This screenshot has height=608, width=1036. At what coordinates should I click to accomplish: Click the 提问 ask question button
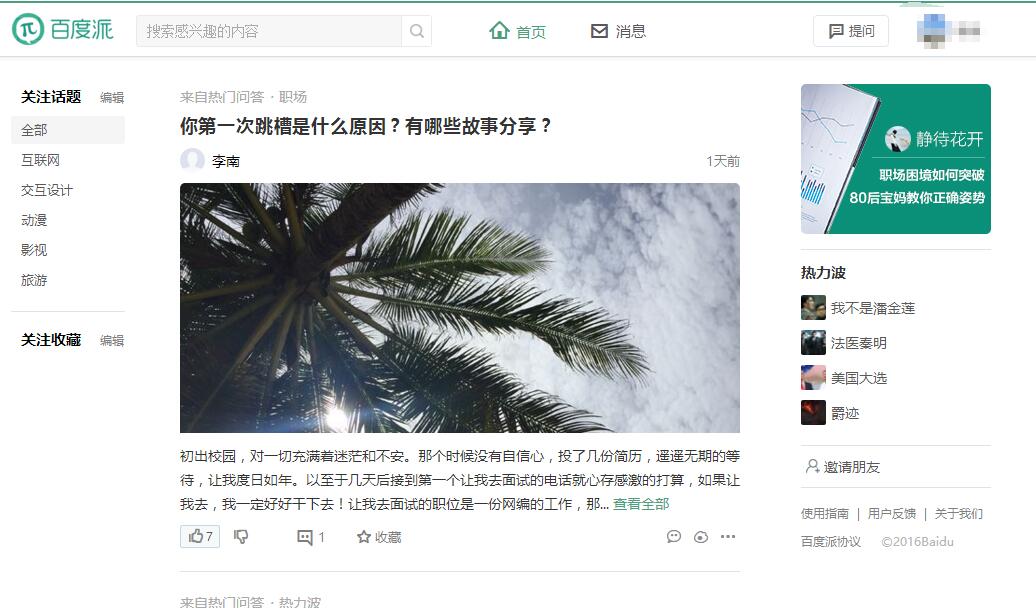tap(851, 31)
